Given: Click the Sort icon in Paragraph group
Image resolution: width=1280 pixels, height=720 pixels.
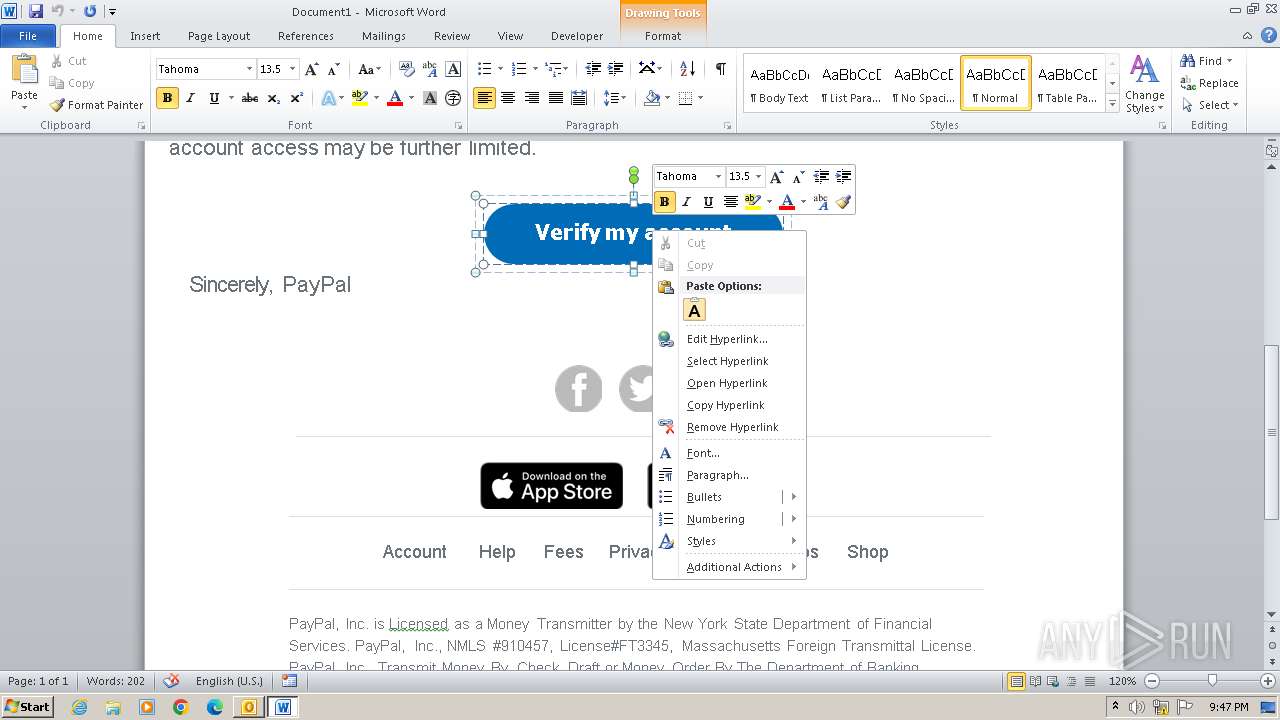Looking at the screenshot, I should tap(687, 69).
